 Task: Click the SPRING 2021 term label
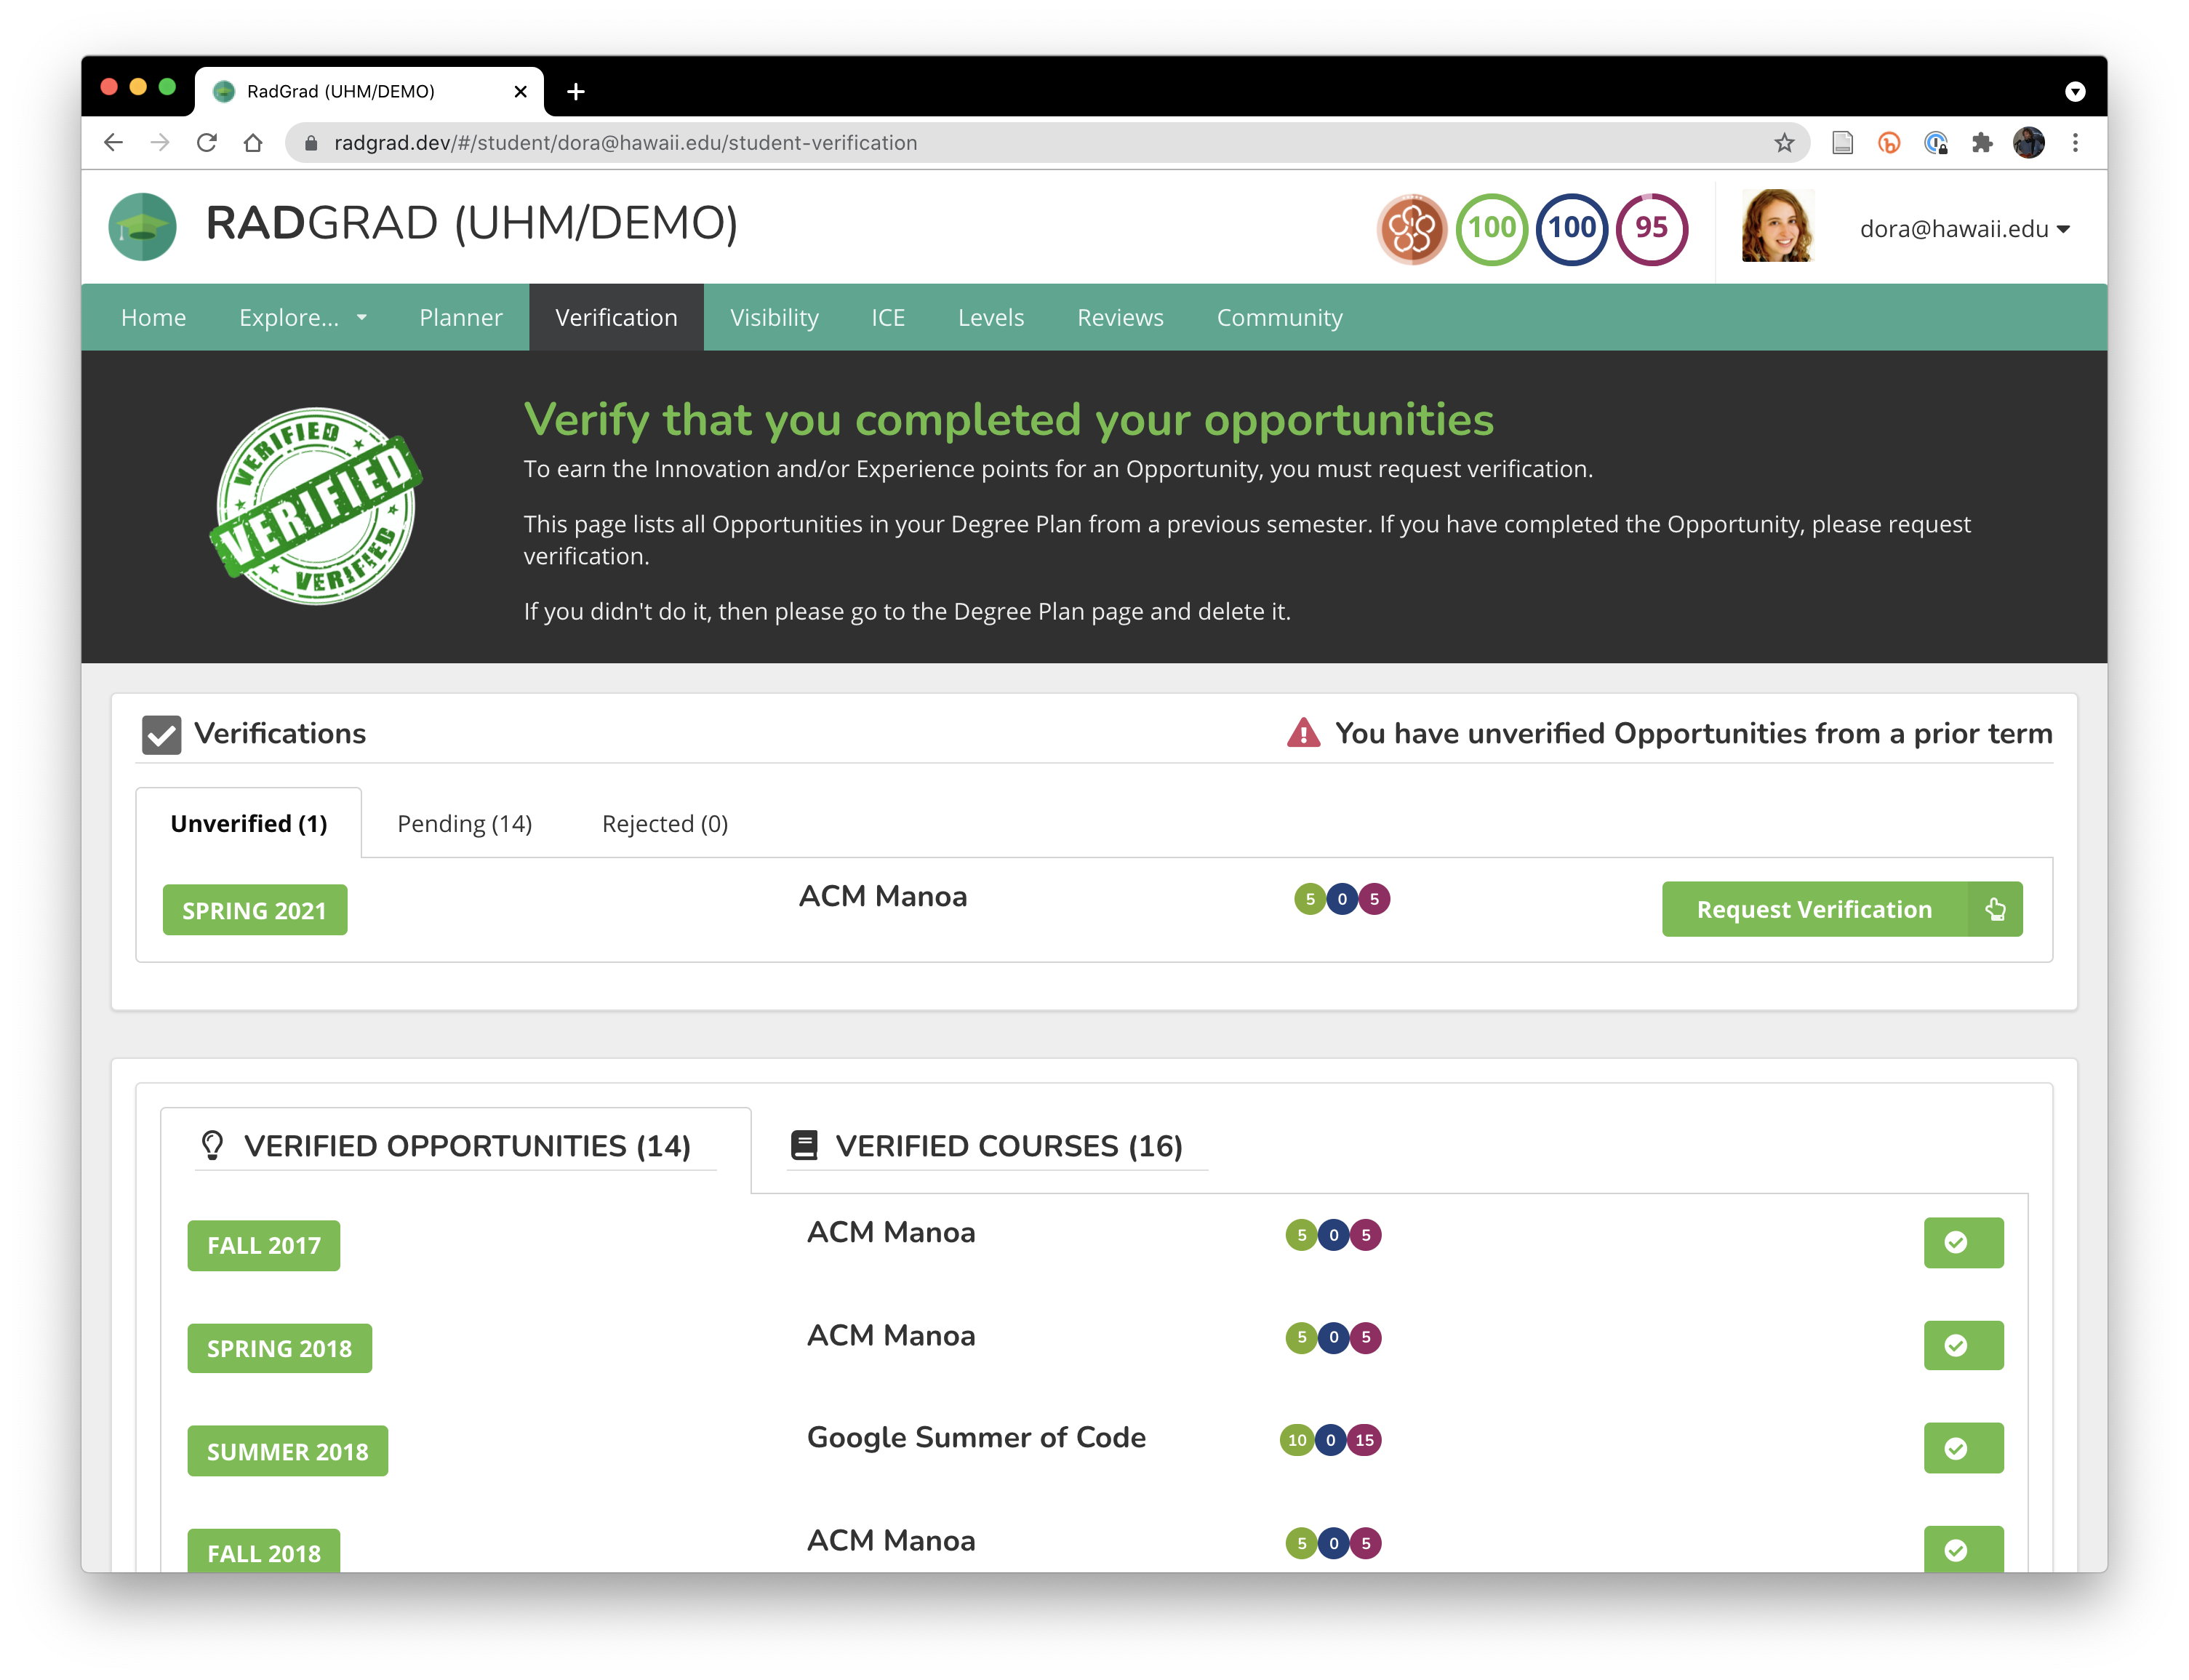[x=255, y=910]
